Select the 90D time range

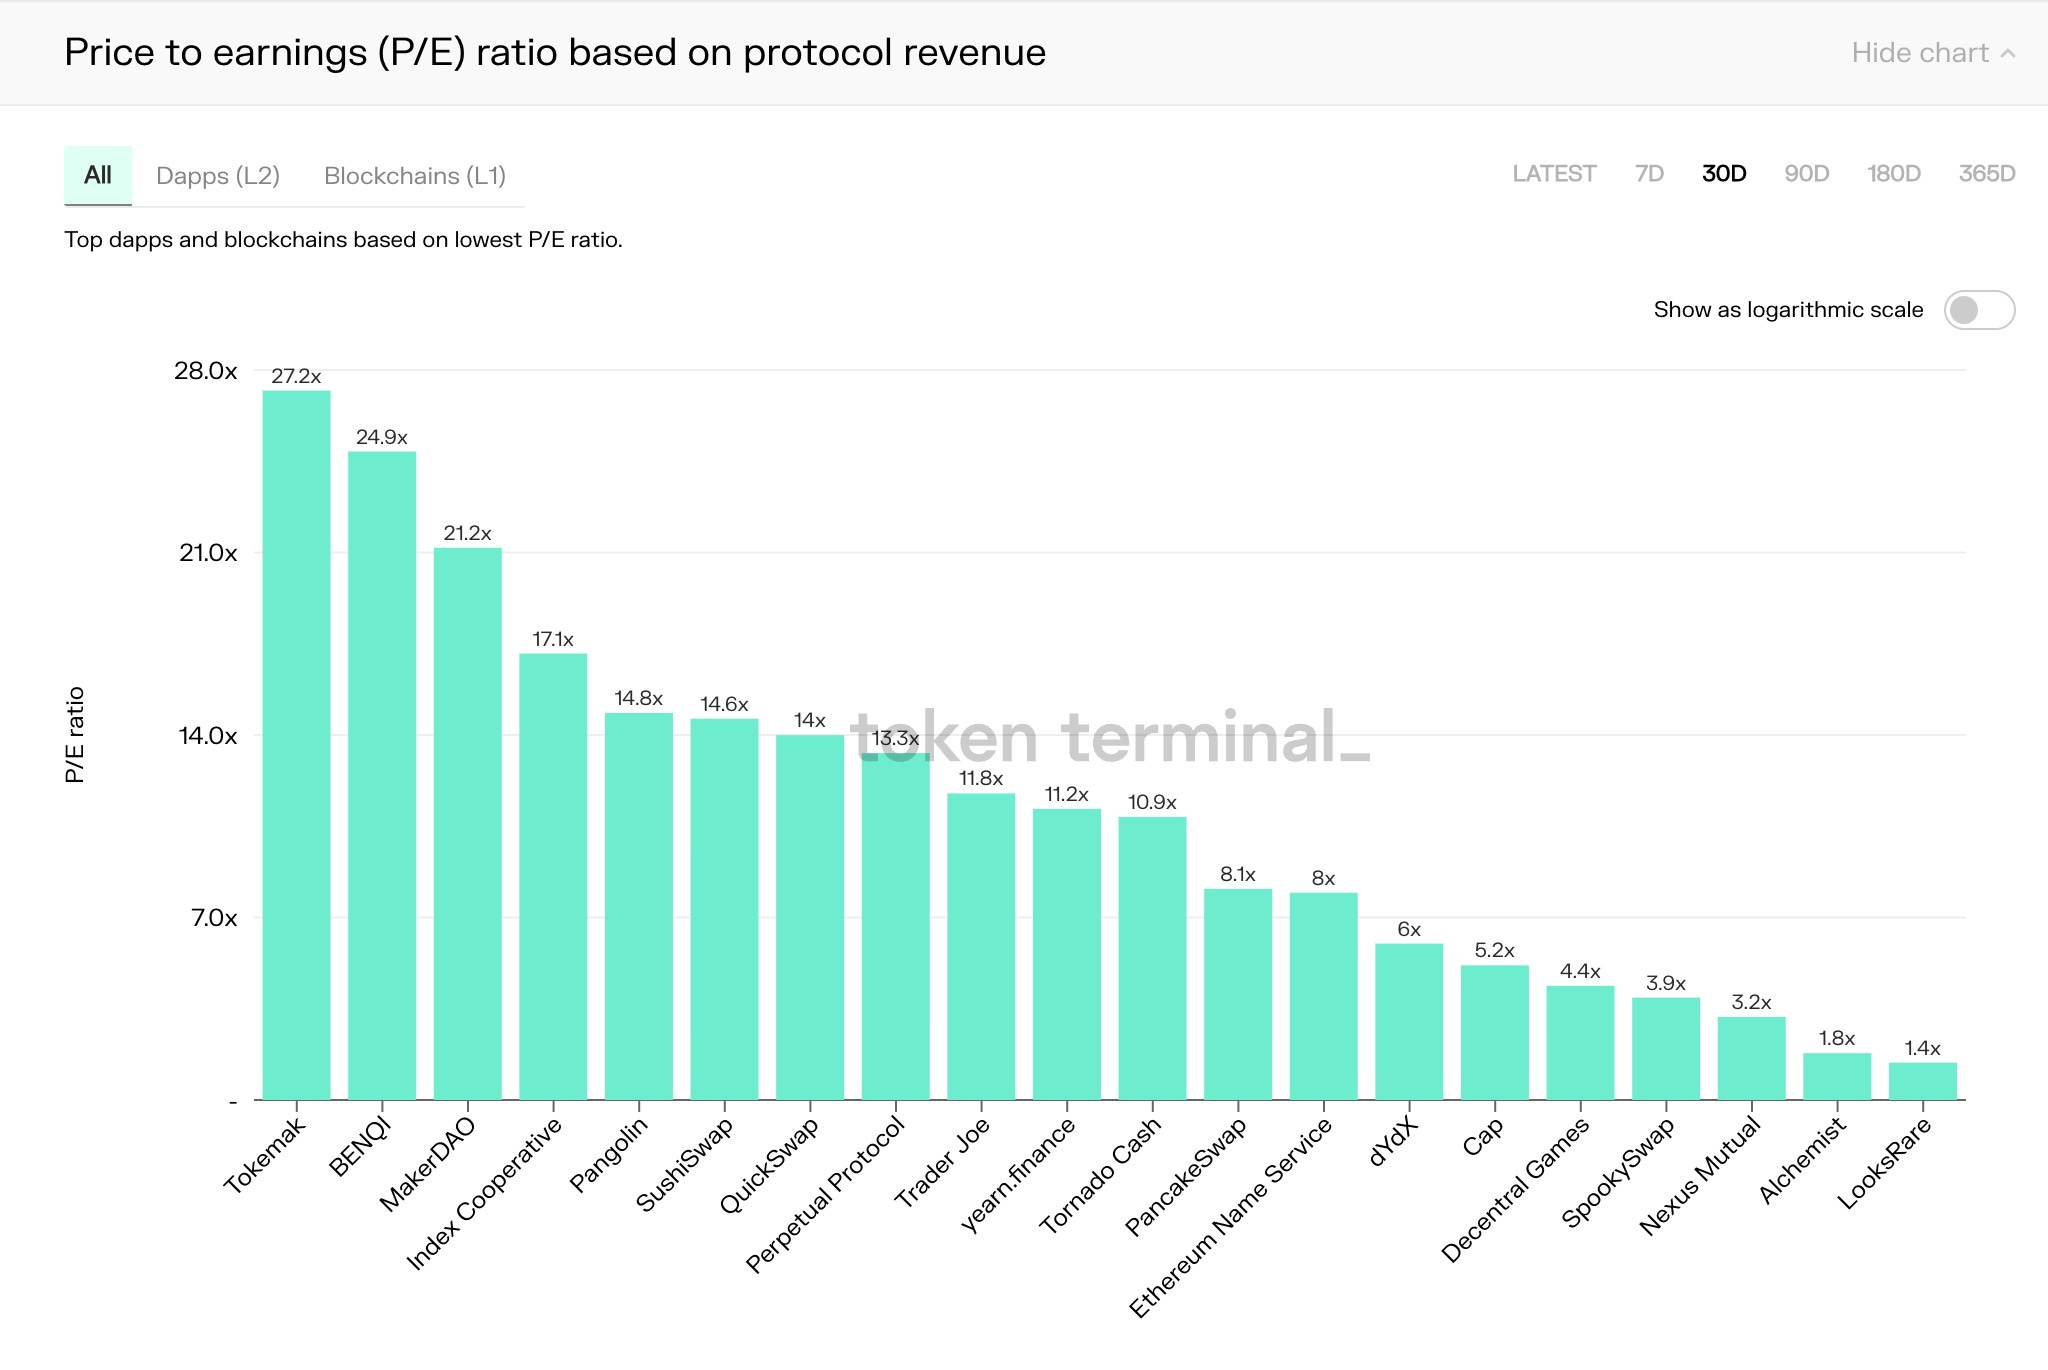coord(1806,174)
